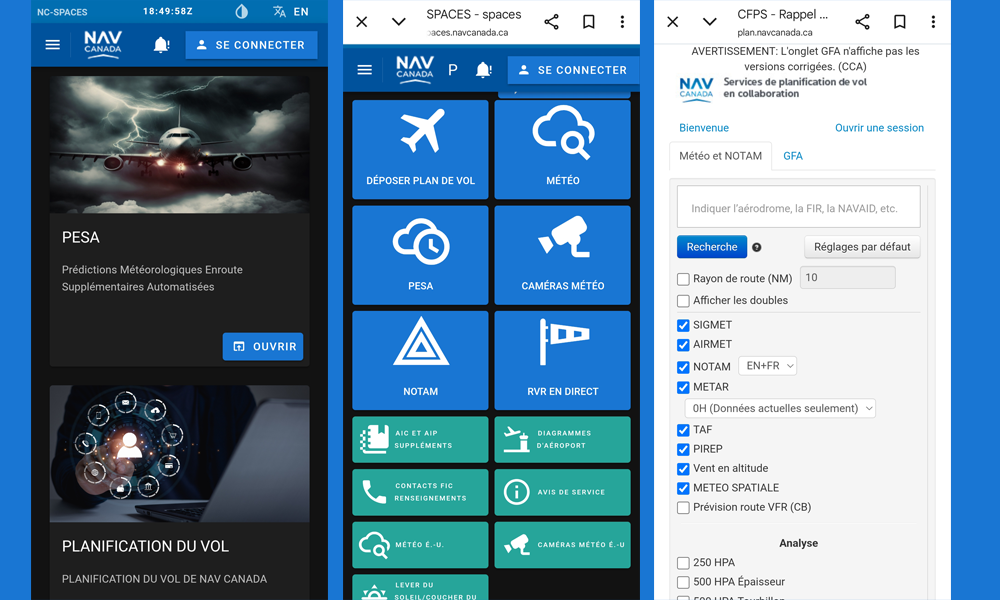This screenshot has height=600, width=1000.
Task: Share the SPACES page
Action: click(x=552, y=22)
